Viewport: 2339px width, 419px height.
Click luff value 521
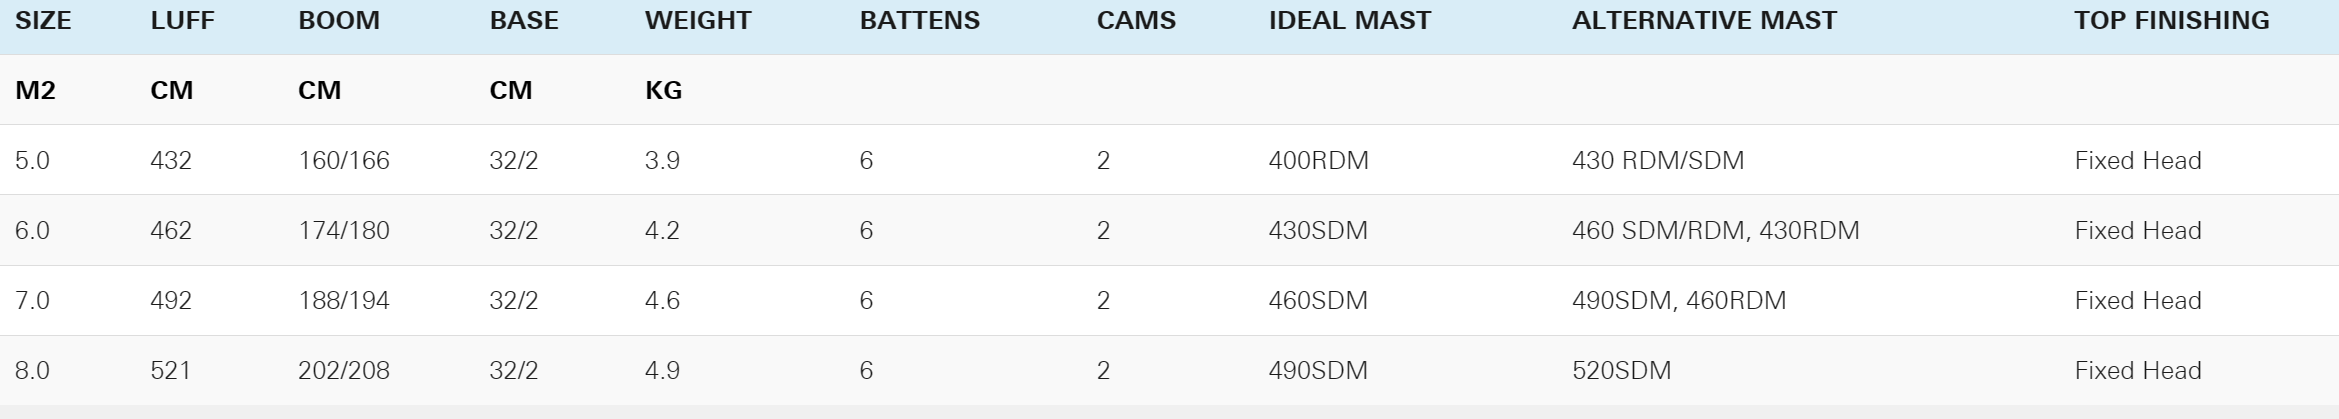[171, 370]
